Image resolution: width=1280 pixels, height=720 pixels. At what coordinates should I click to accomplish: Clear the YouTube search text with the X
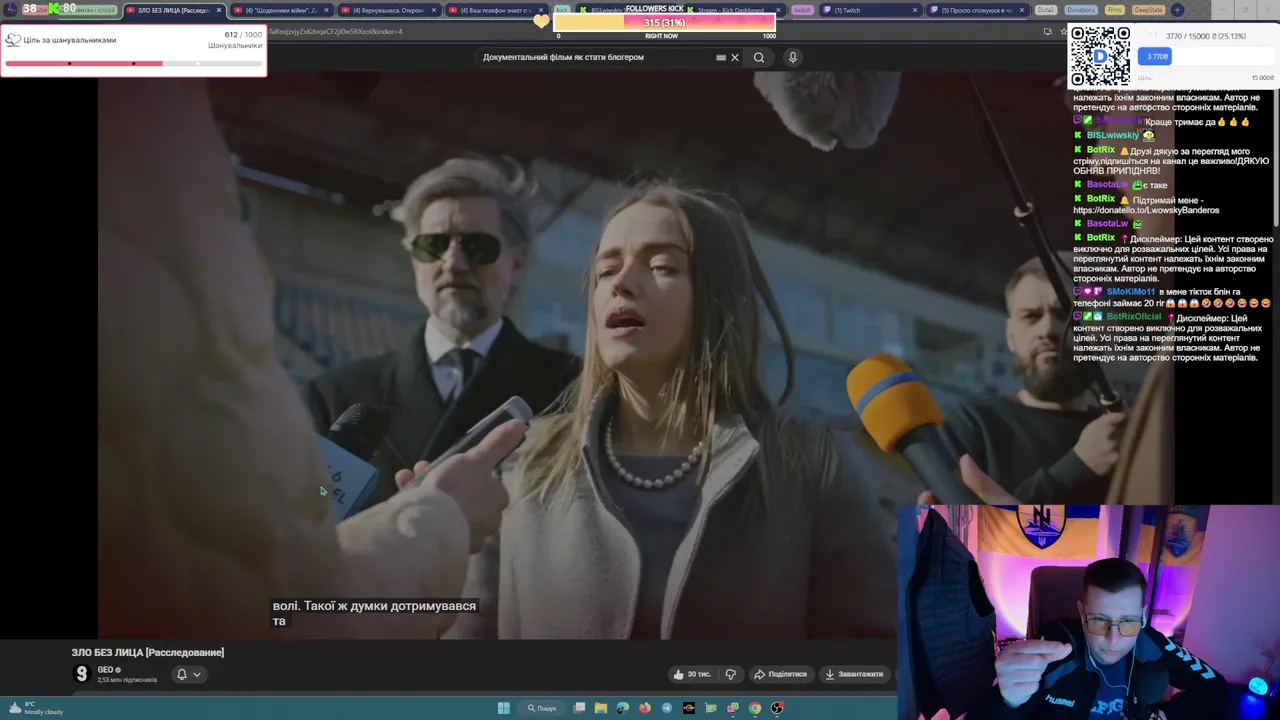pyautogui.click(x=735, y=57)
